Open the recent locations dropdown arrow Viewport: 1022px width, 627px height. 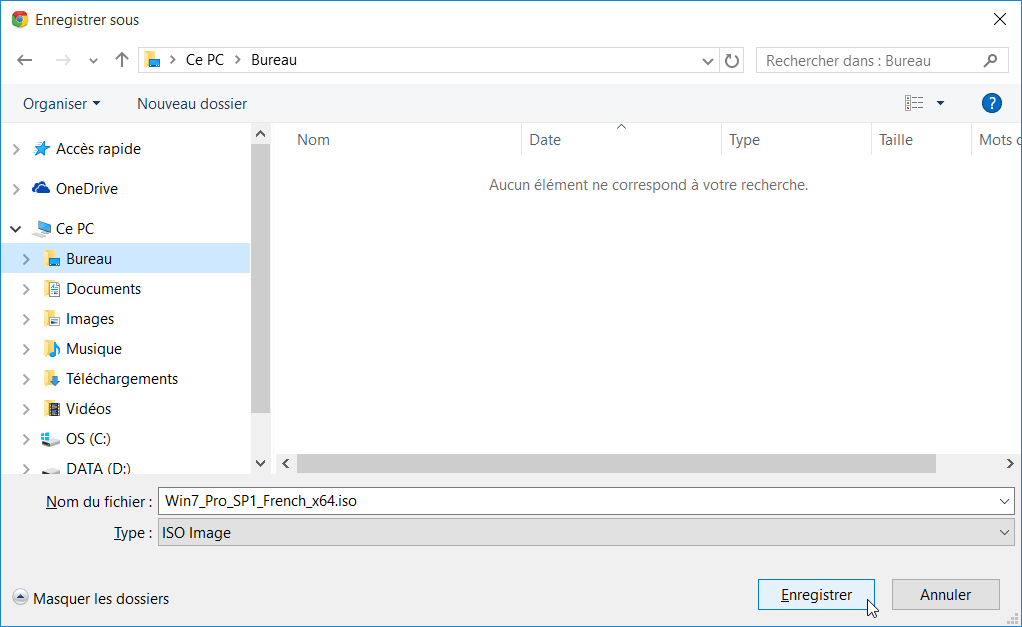[93, 61]
